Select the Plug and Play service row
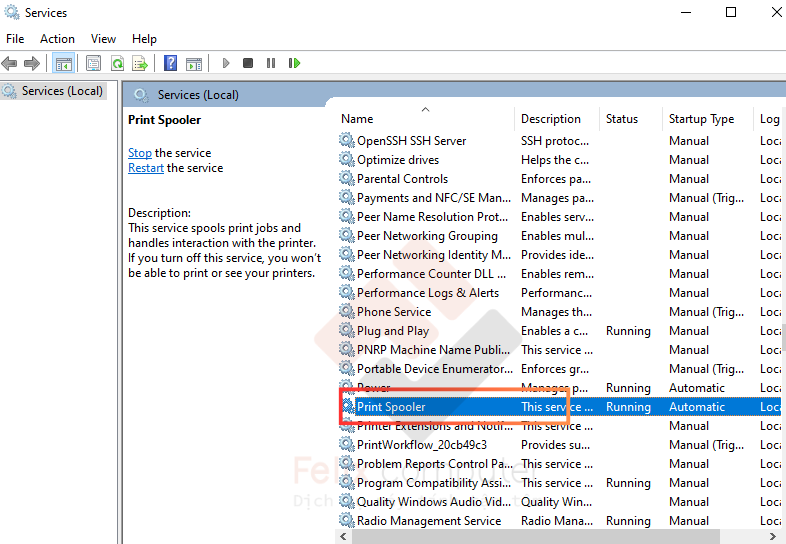This screenshot has height=544, width=786. (x=393, y=331)
